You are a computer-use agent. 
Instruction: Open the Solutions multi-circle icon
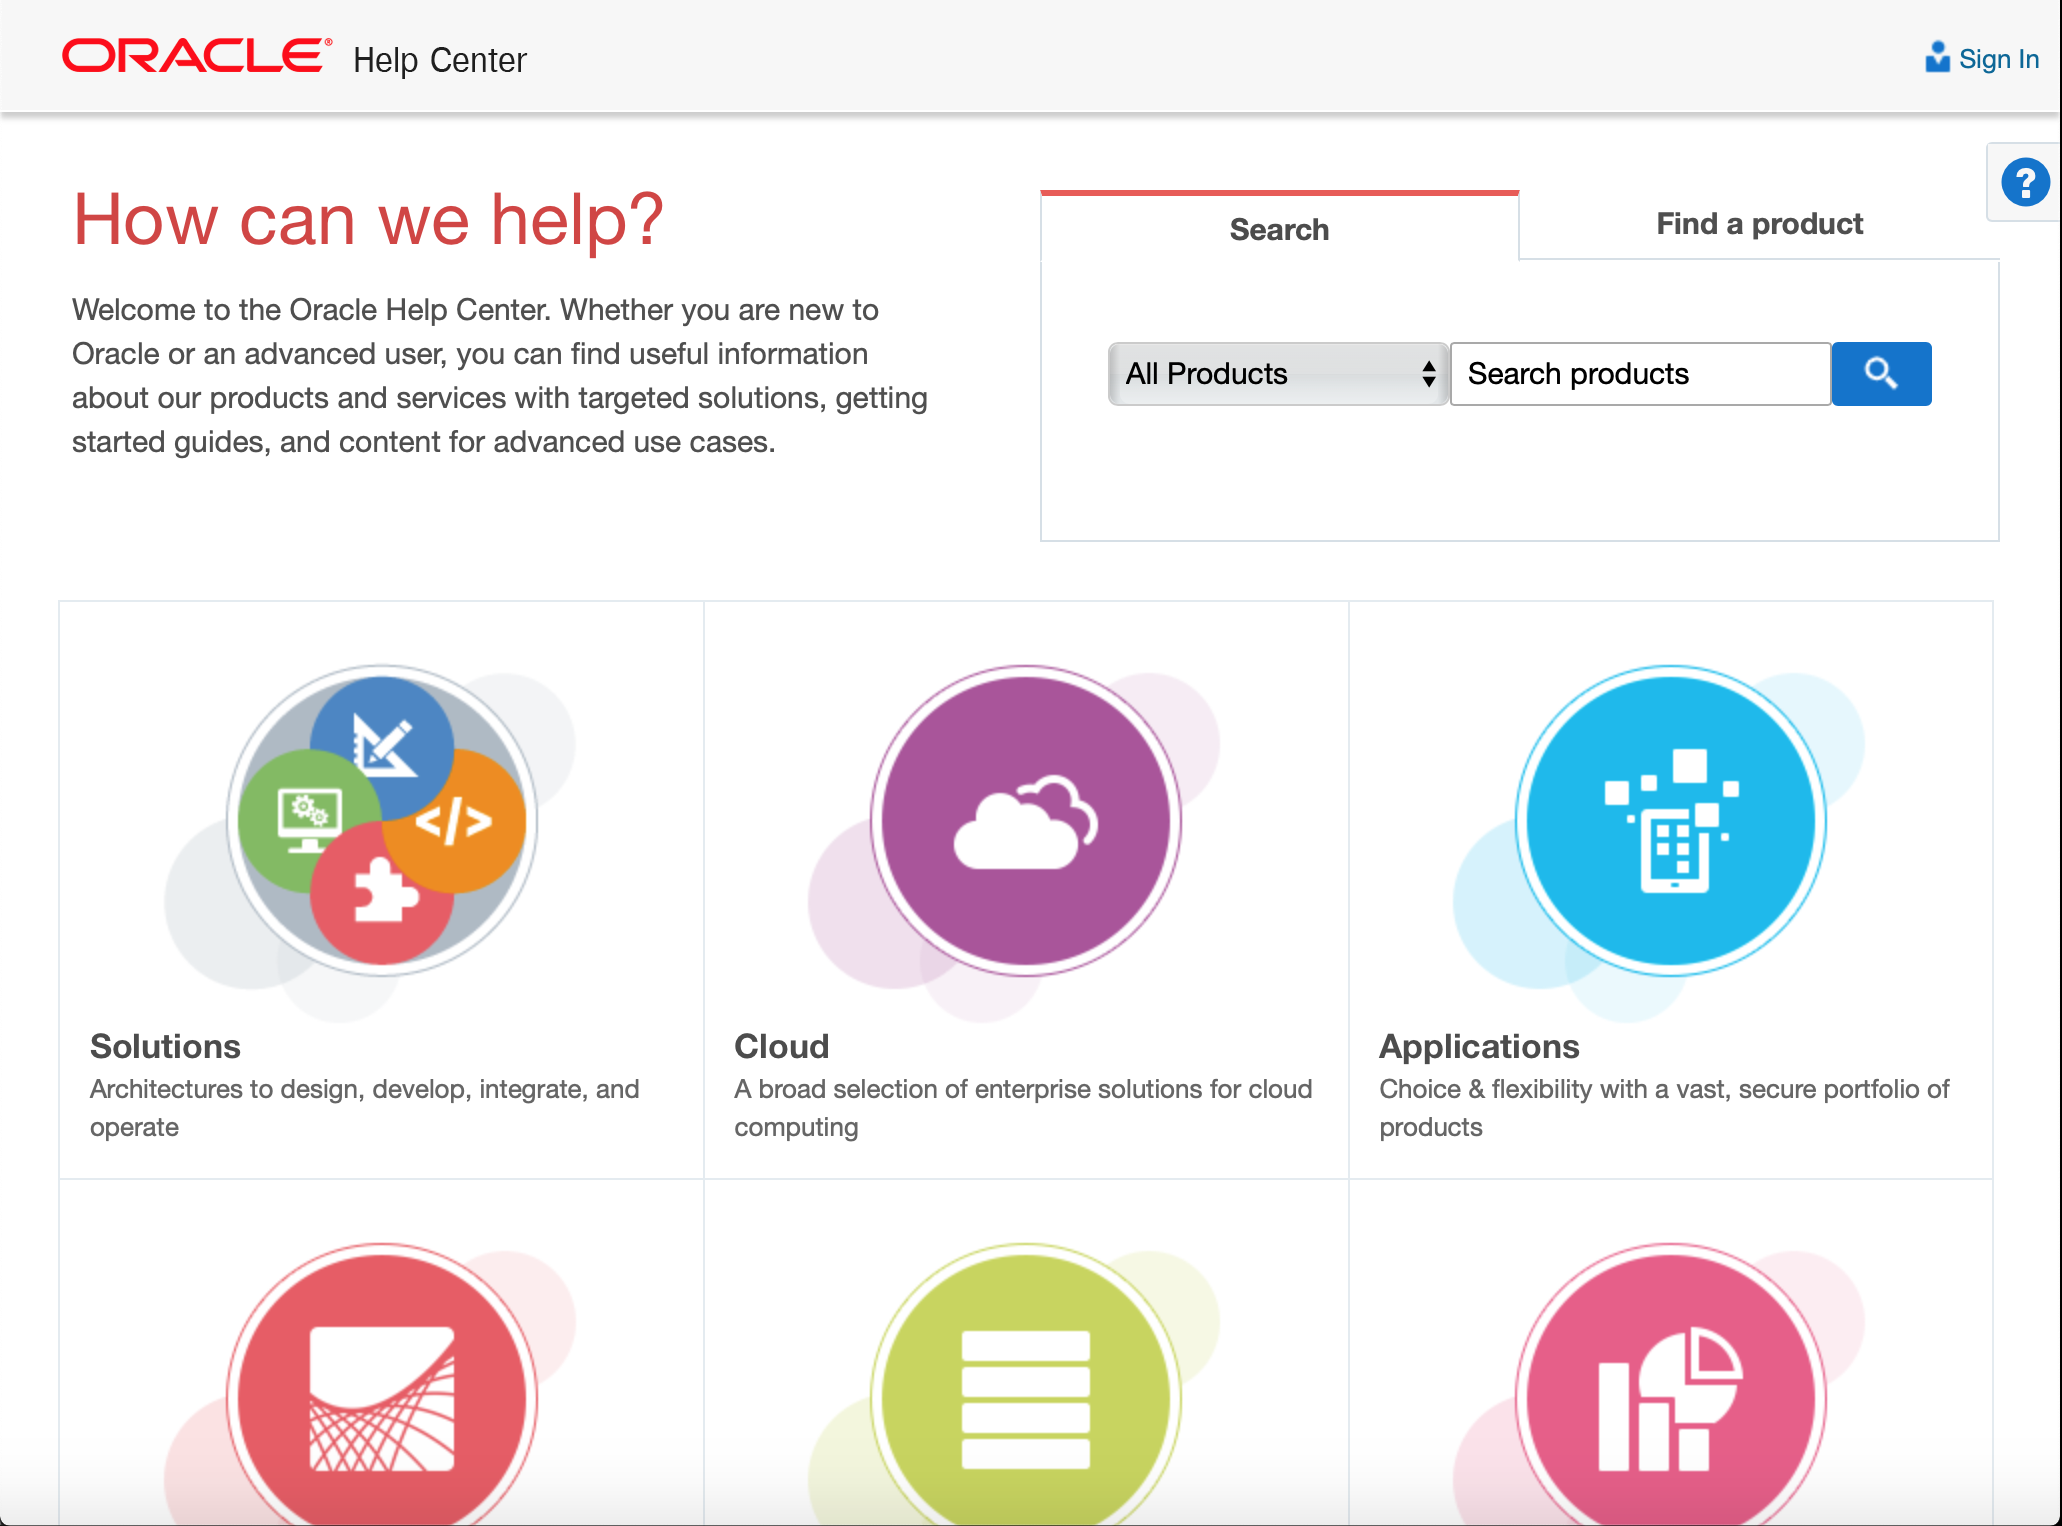click(381, 820)
